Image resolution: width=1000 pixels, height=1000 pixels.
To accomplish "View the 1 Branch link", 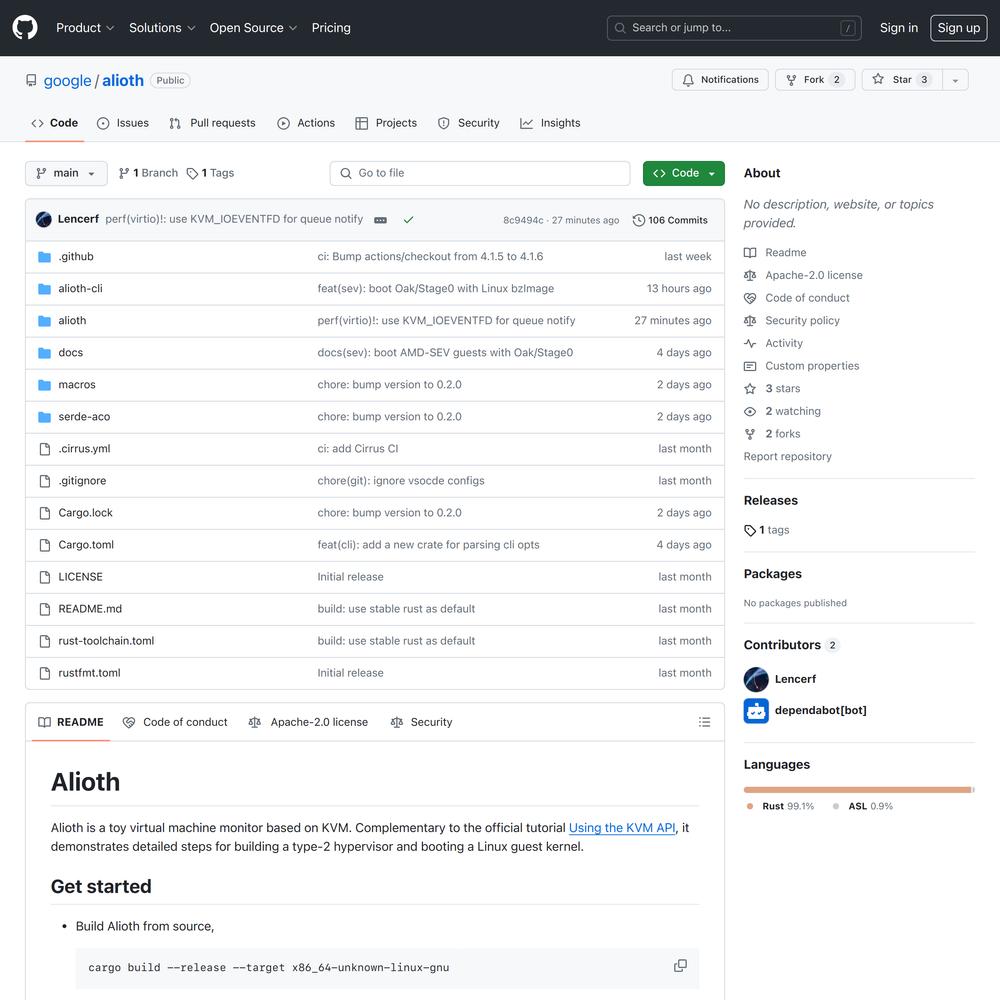I will coord(148,173).
